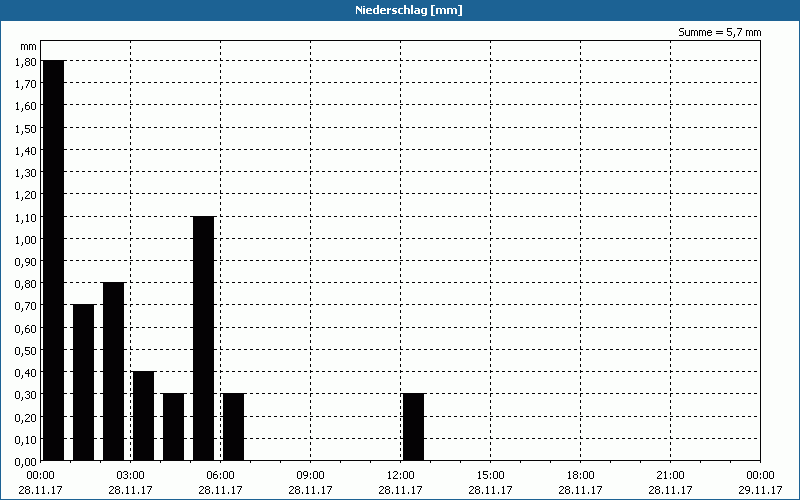Click the 18:00 time axis label

pos(580,476)
